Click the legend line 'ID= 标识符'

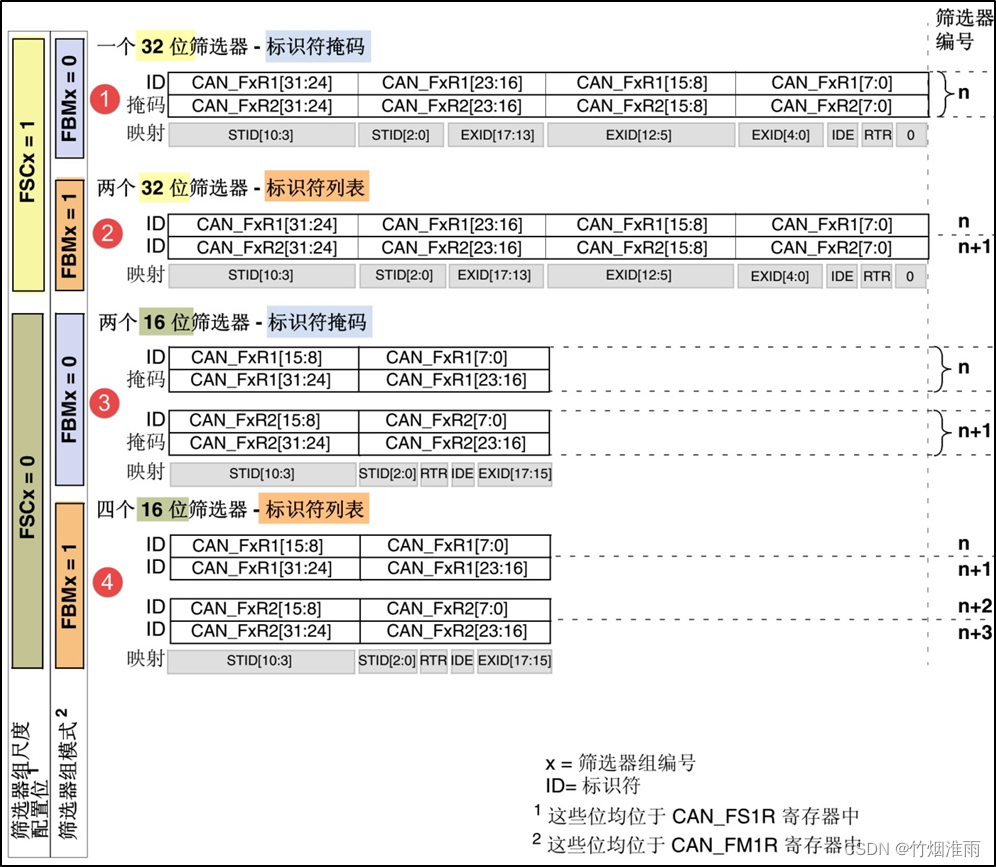(x=593, y=786)
